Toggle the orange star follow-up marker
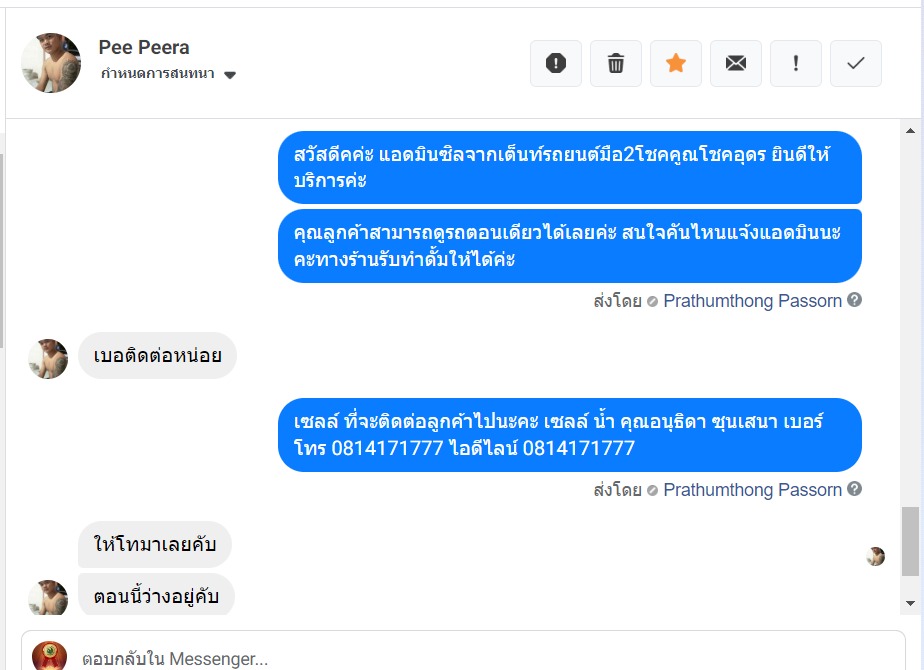Image resolution: width=924 pixels, height=670 pixels. tap(676, 64)
